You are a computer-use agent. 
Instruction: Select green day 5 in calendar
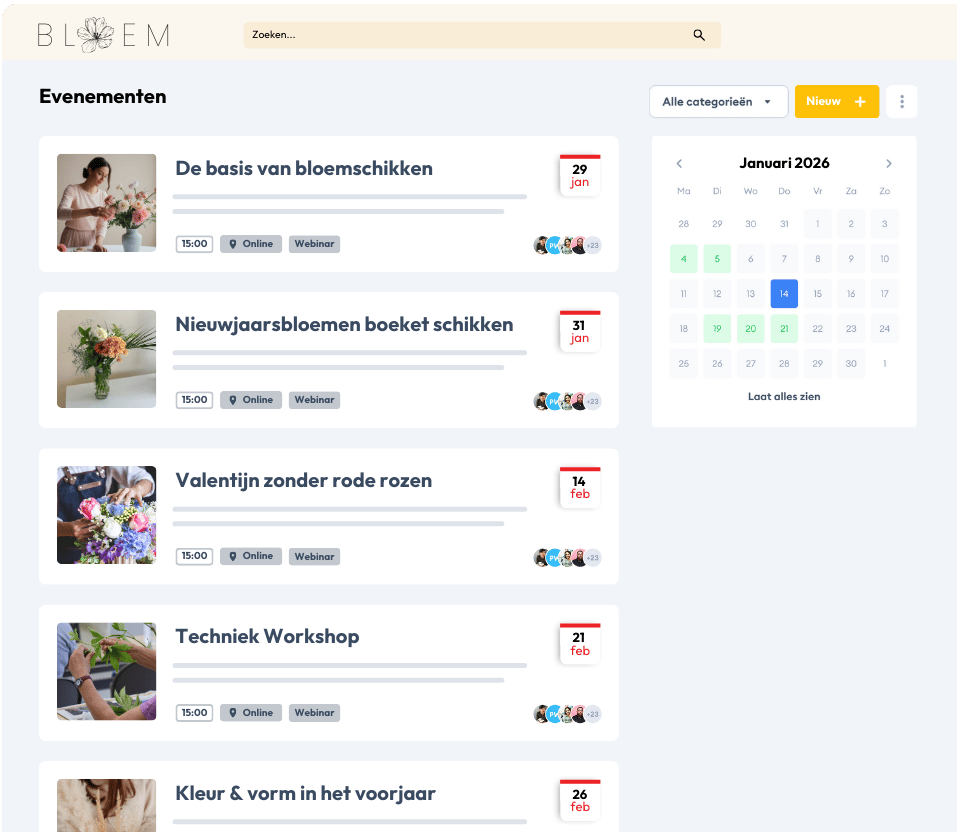tap(717, 259)
